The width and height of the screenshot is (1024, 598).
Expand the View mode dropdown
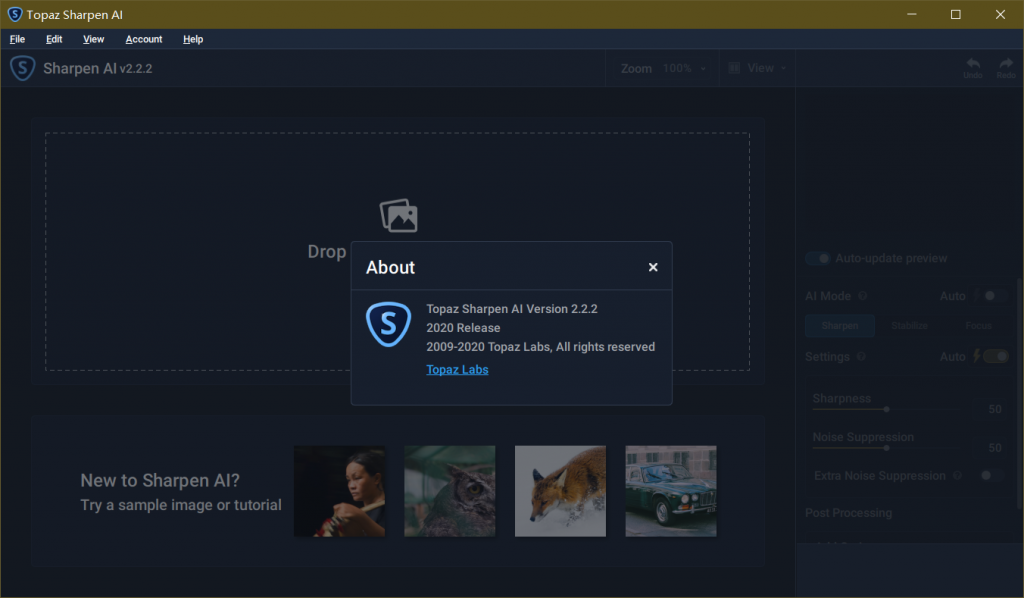point(757,69)
